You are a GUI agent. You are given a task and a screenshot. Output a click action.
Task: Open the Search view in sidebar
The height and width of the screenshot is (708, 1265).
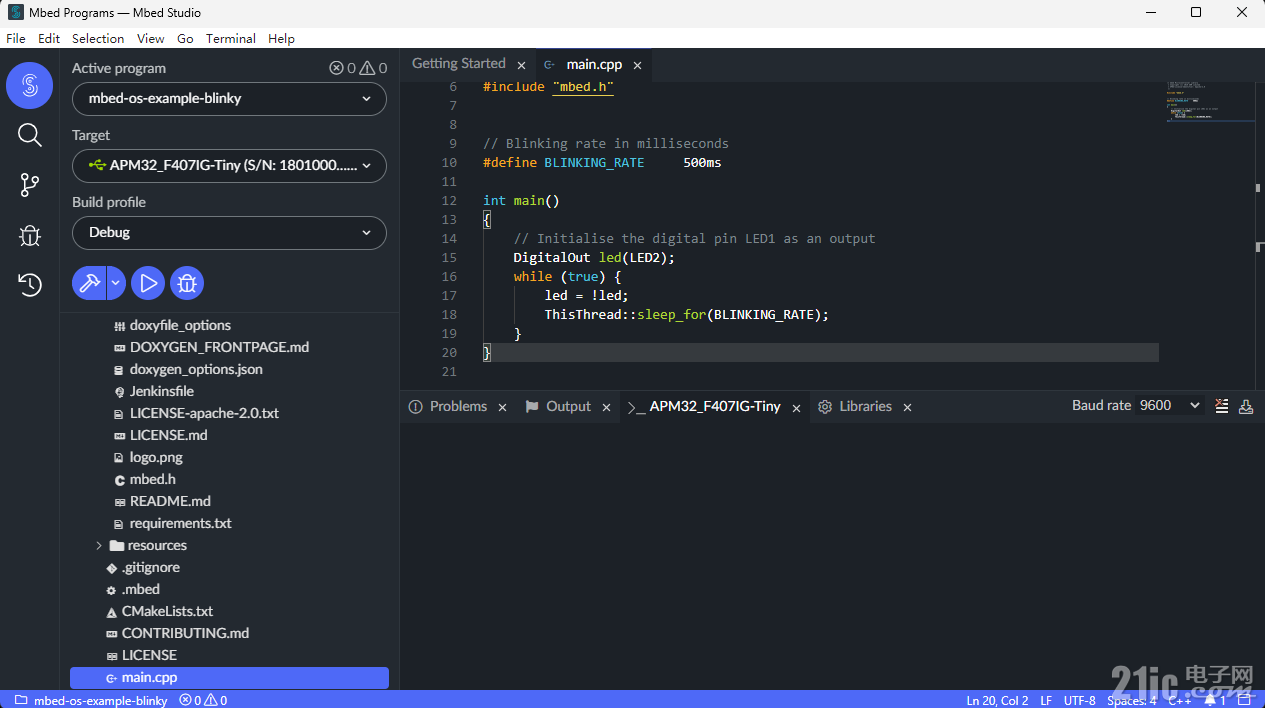30,135
